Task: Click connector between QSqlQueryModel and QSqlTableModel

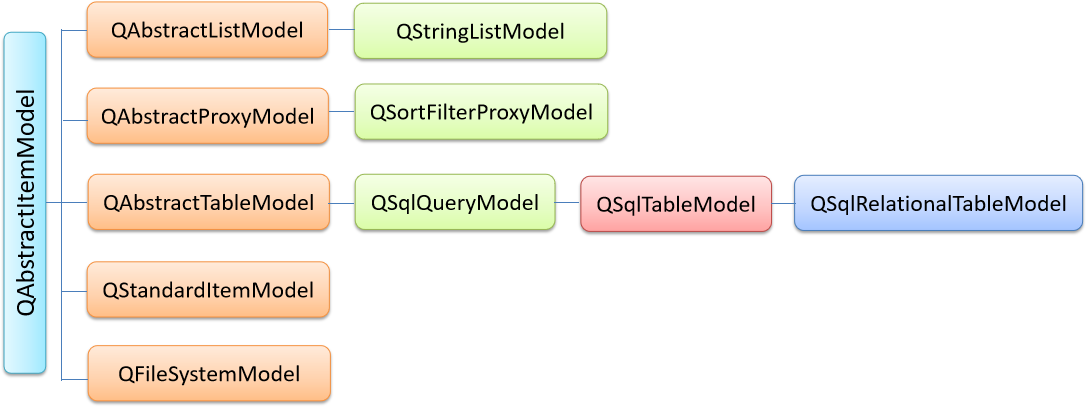Action: click(x=567, y=202)
